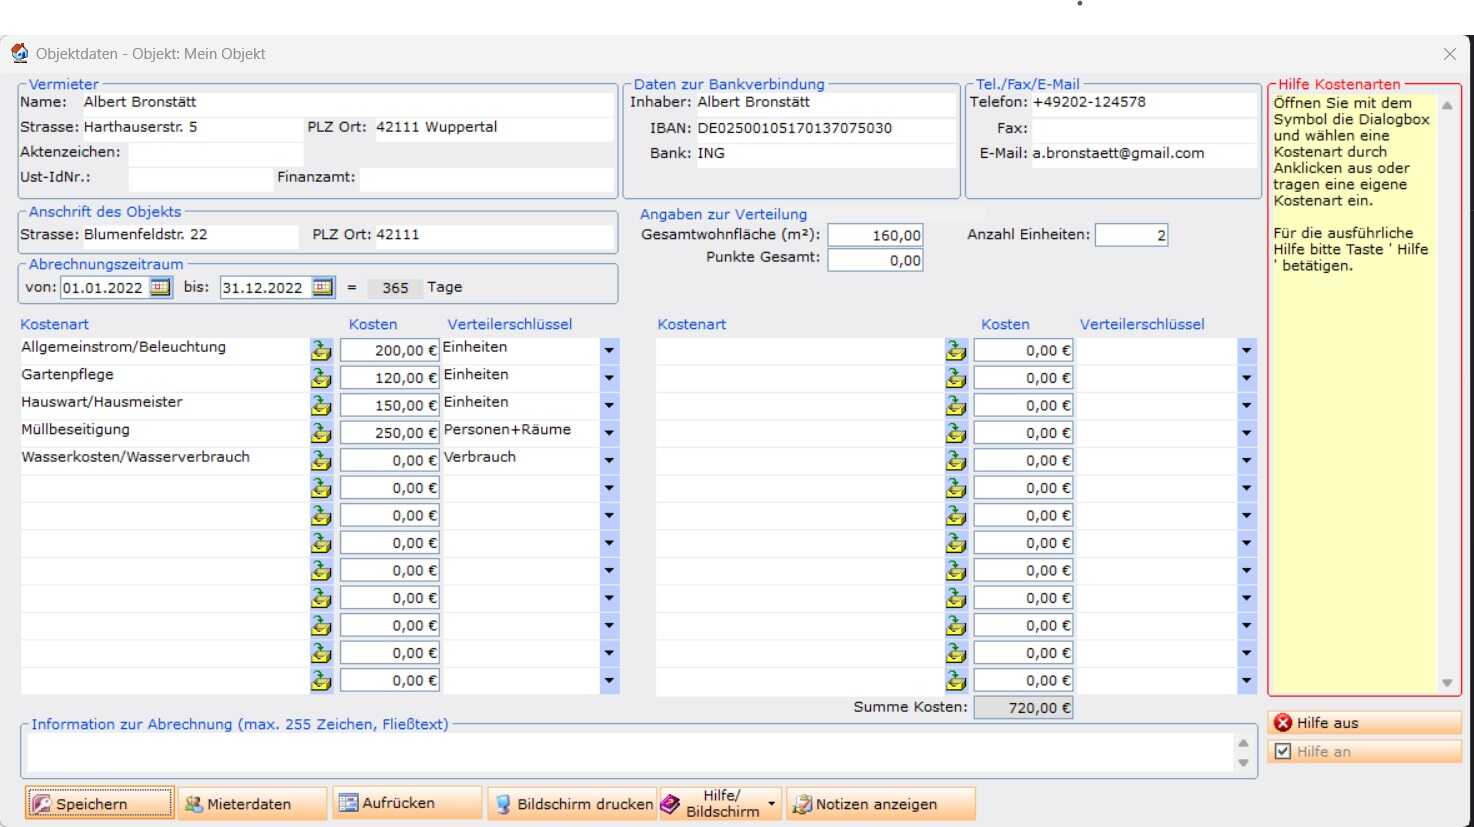The height and width of the screenshot is (827, 1474).
Task: Click the Gesamtwohnfläche field showing 160,00
Action: tap(875, 235)
